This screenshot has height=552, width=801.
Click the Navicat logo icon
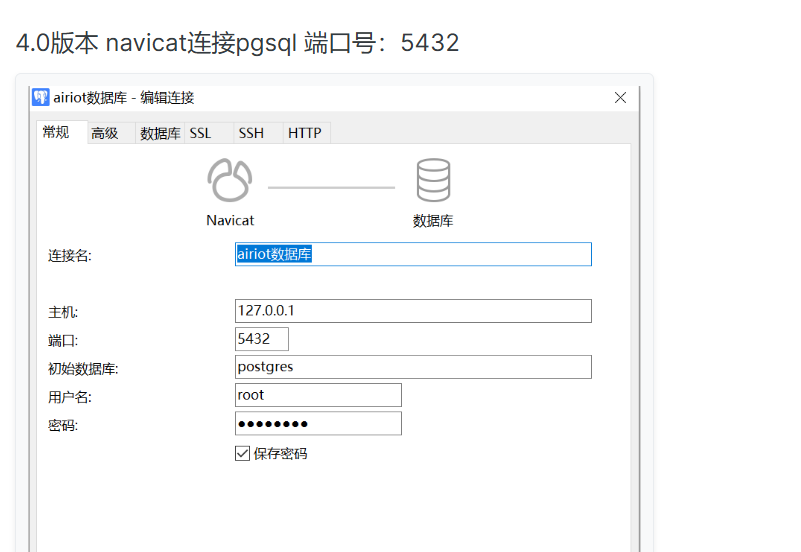[230, 181]
